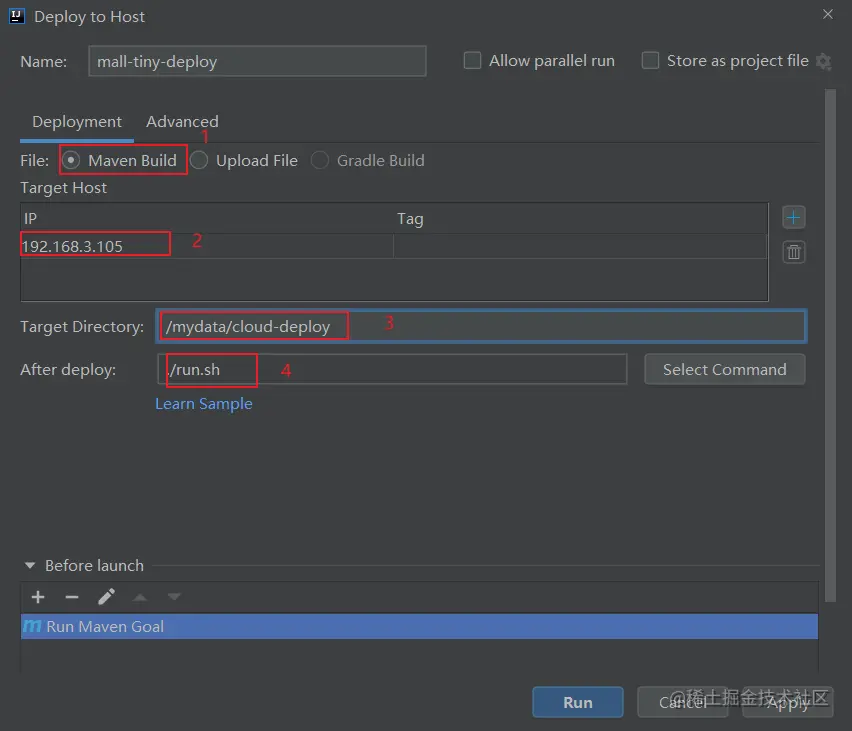
Task: Click the Apply button
Action: (x=787, y=702)
